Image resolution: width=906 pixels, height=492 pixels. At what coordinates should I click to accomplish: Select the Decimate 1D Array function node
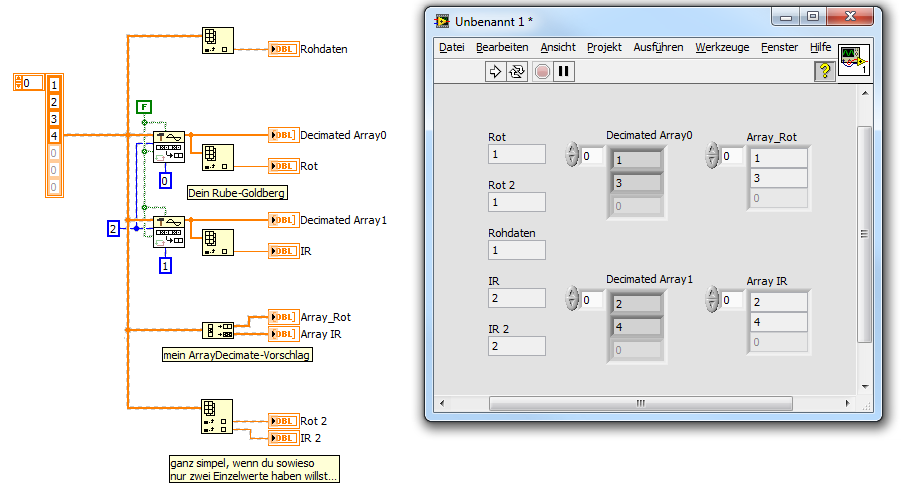click(218, 330)
